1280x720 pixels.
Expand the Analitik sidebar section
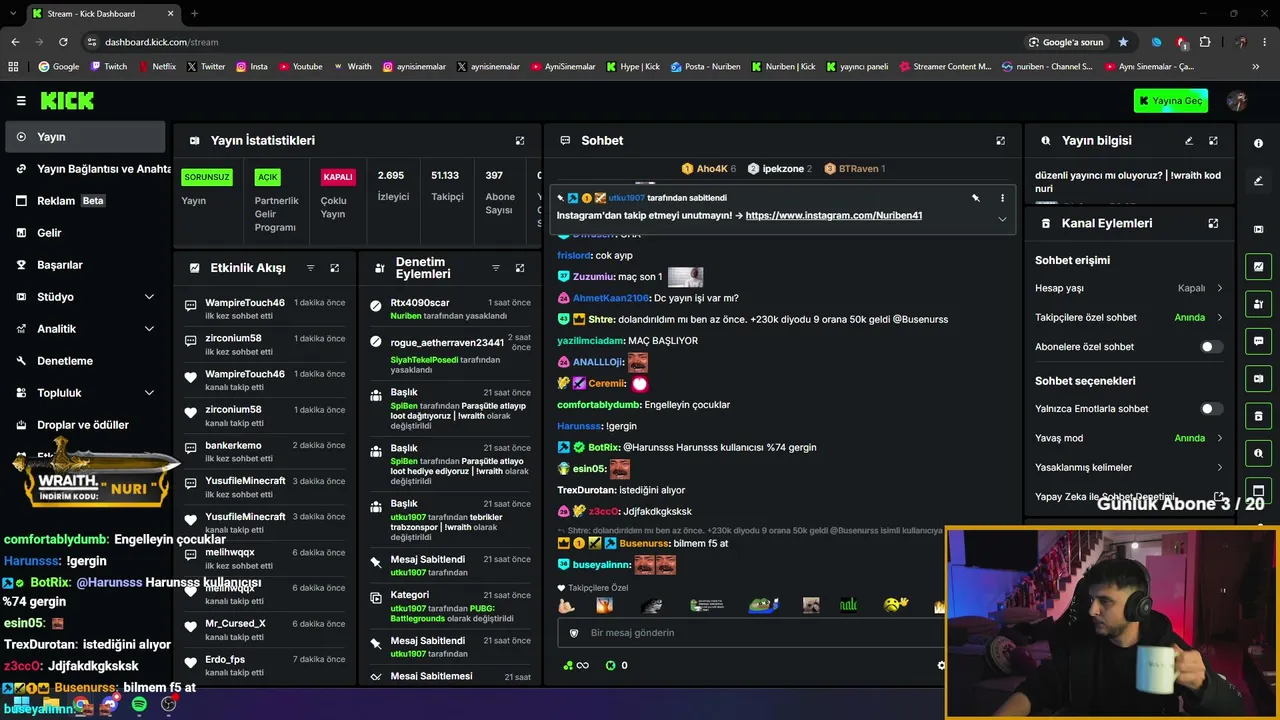coord(149,329)
